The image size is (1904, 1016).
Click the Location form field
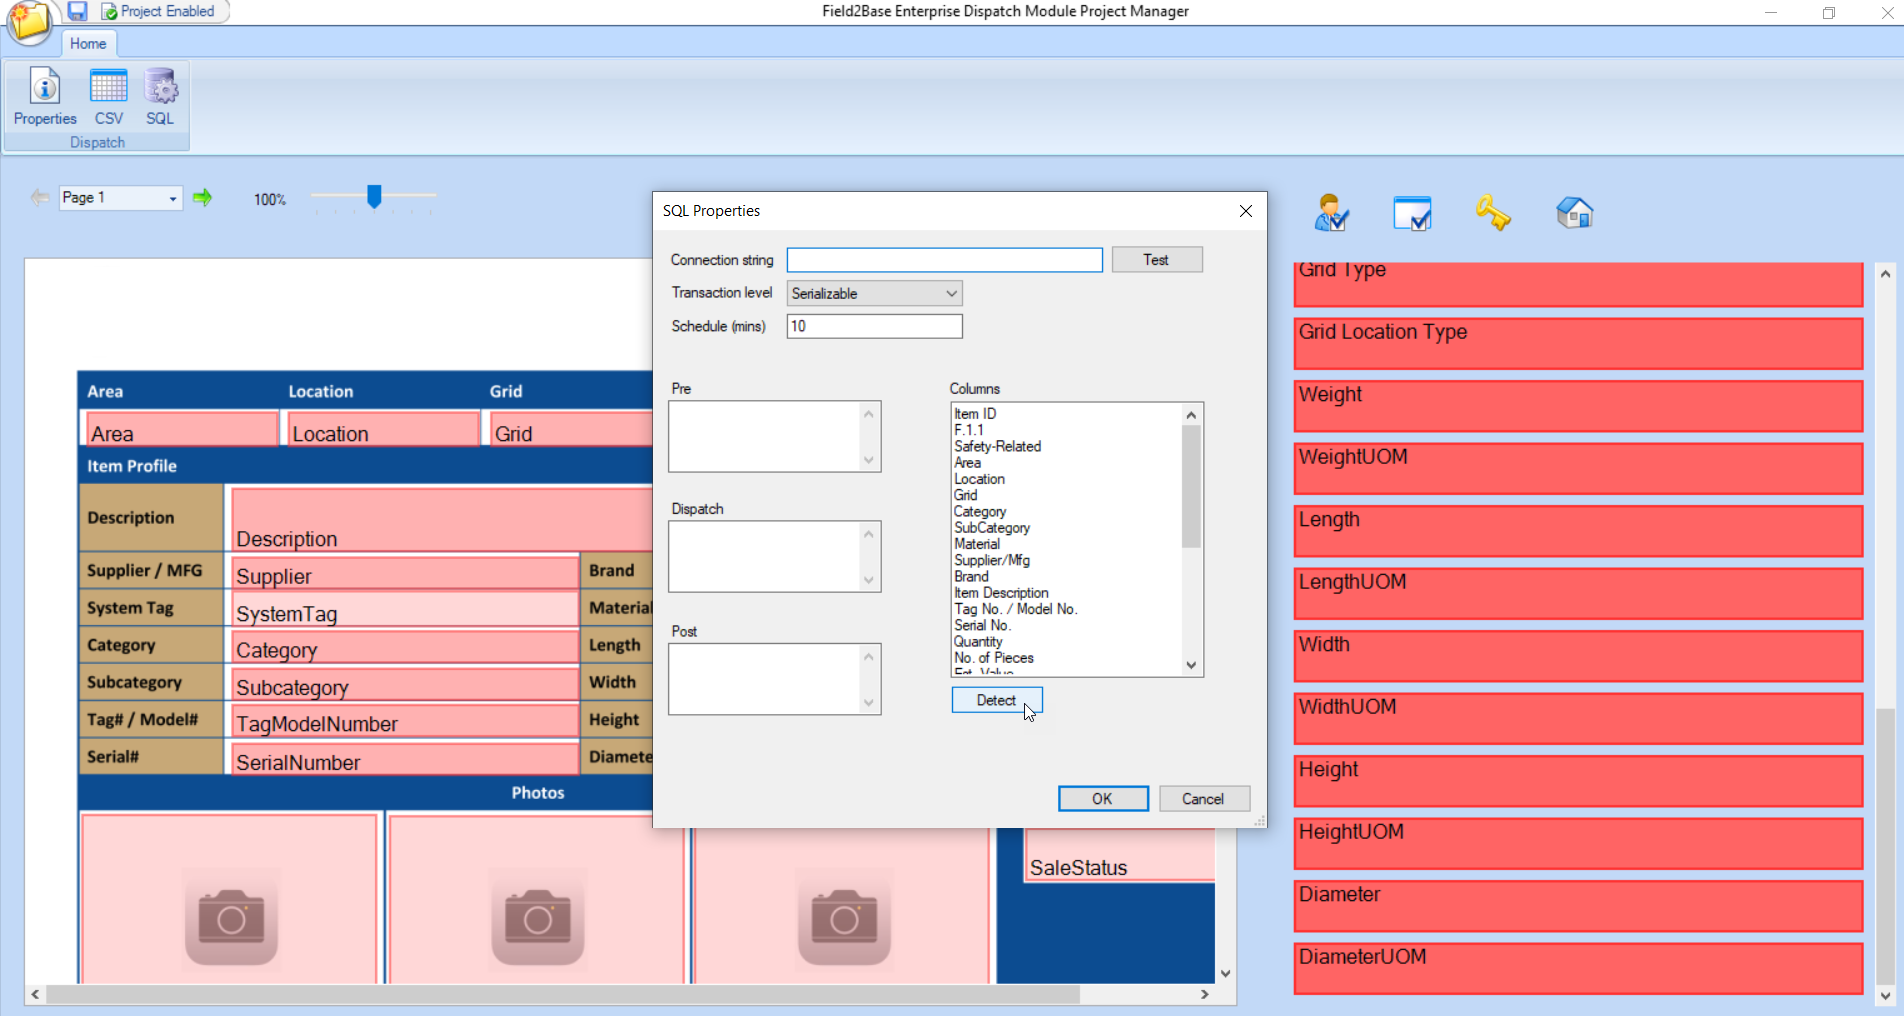pos(384,429)
